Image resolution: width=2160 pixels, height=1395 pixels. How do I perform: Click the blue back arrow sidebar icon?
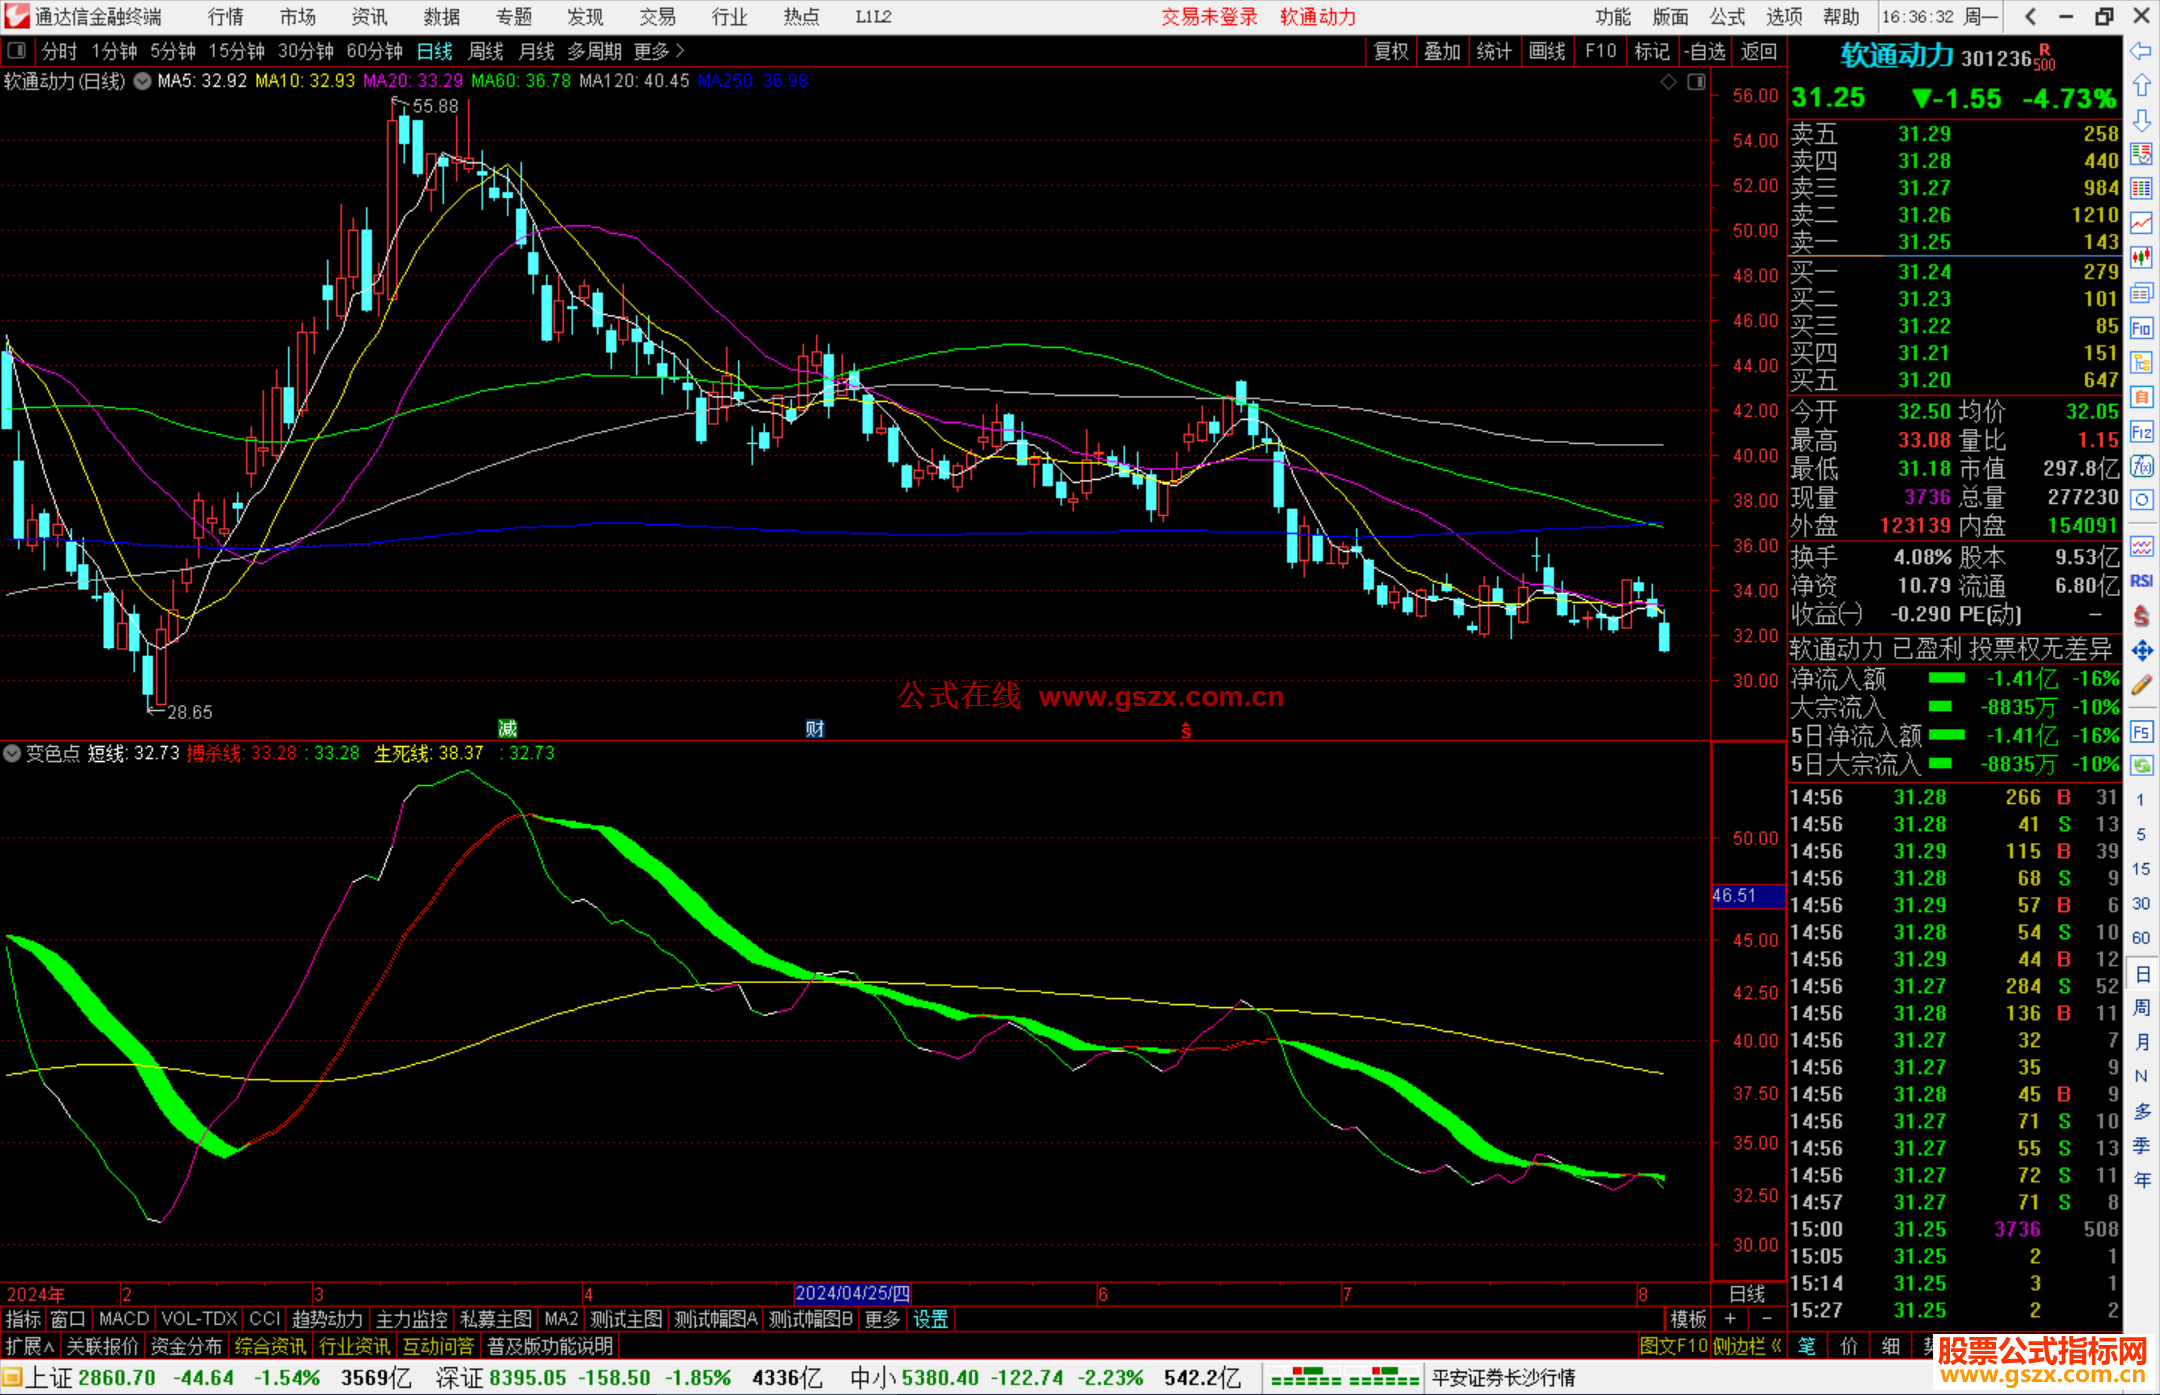pos(2141,51)
